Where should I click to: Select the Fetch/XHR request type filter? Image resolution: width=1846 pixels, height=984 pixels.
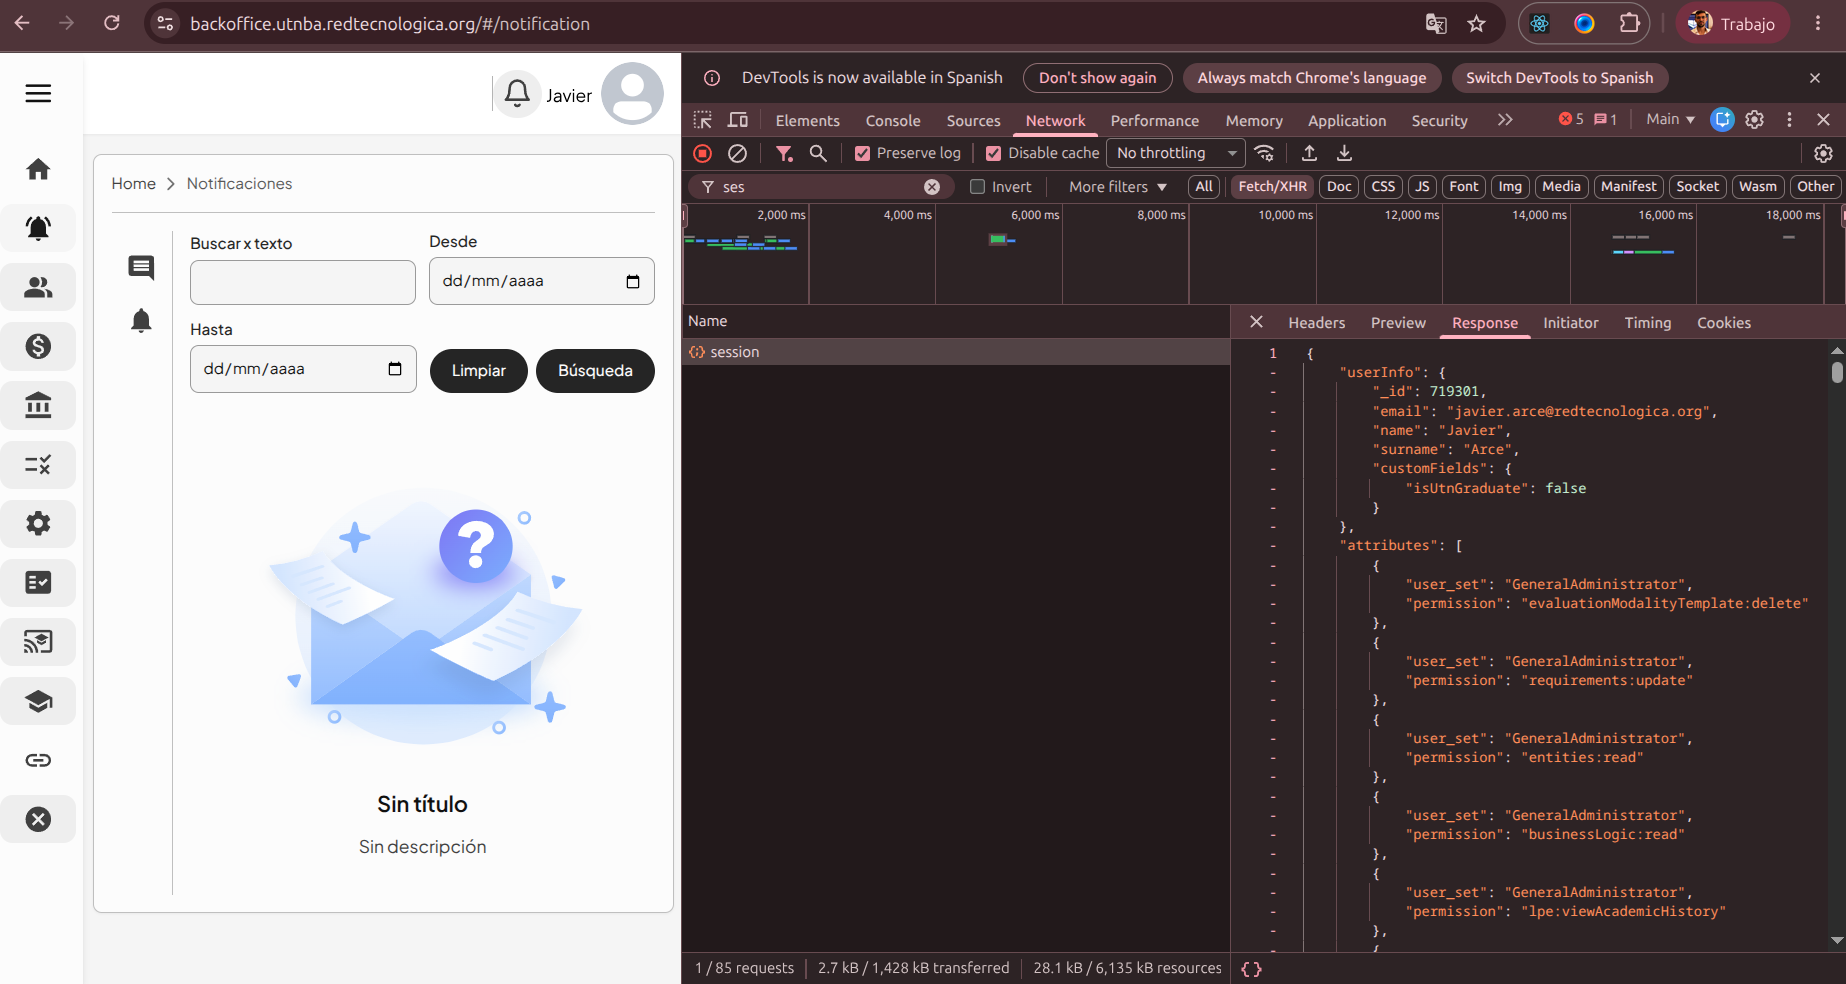pyautogui.click(x=1272, y=186)
